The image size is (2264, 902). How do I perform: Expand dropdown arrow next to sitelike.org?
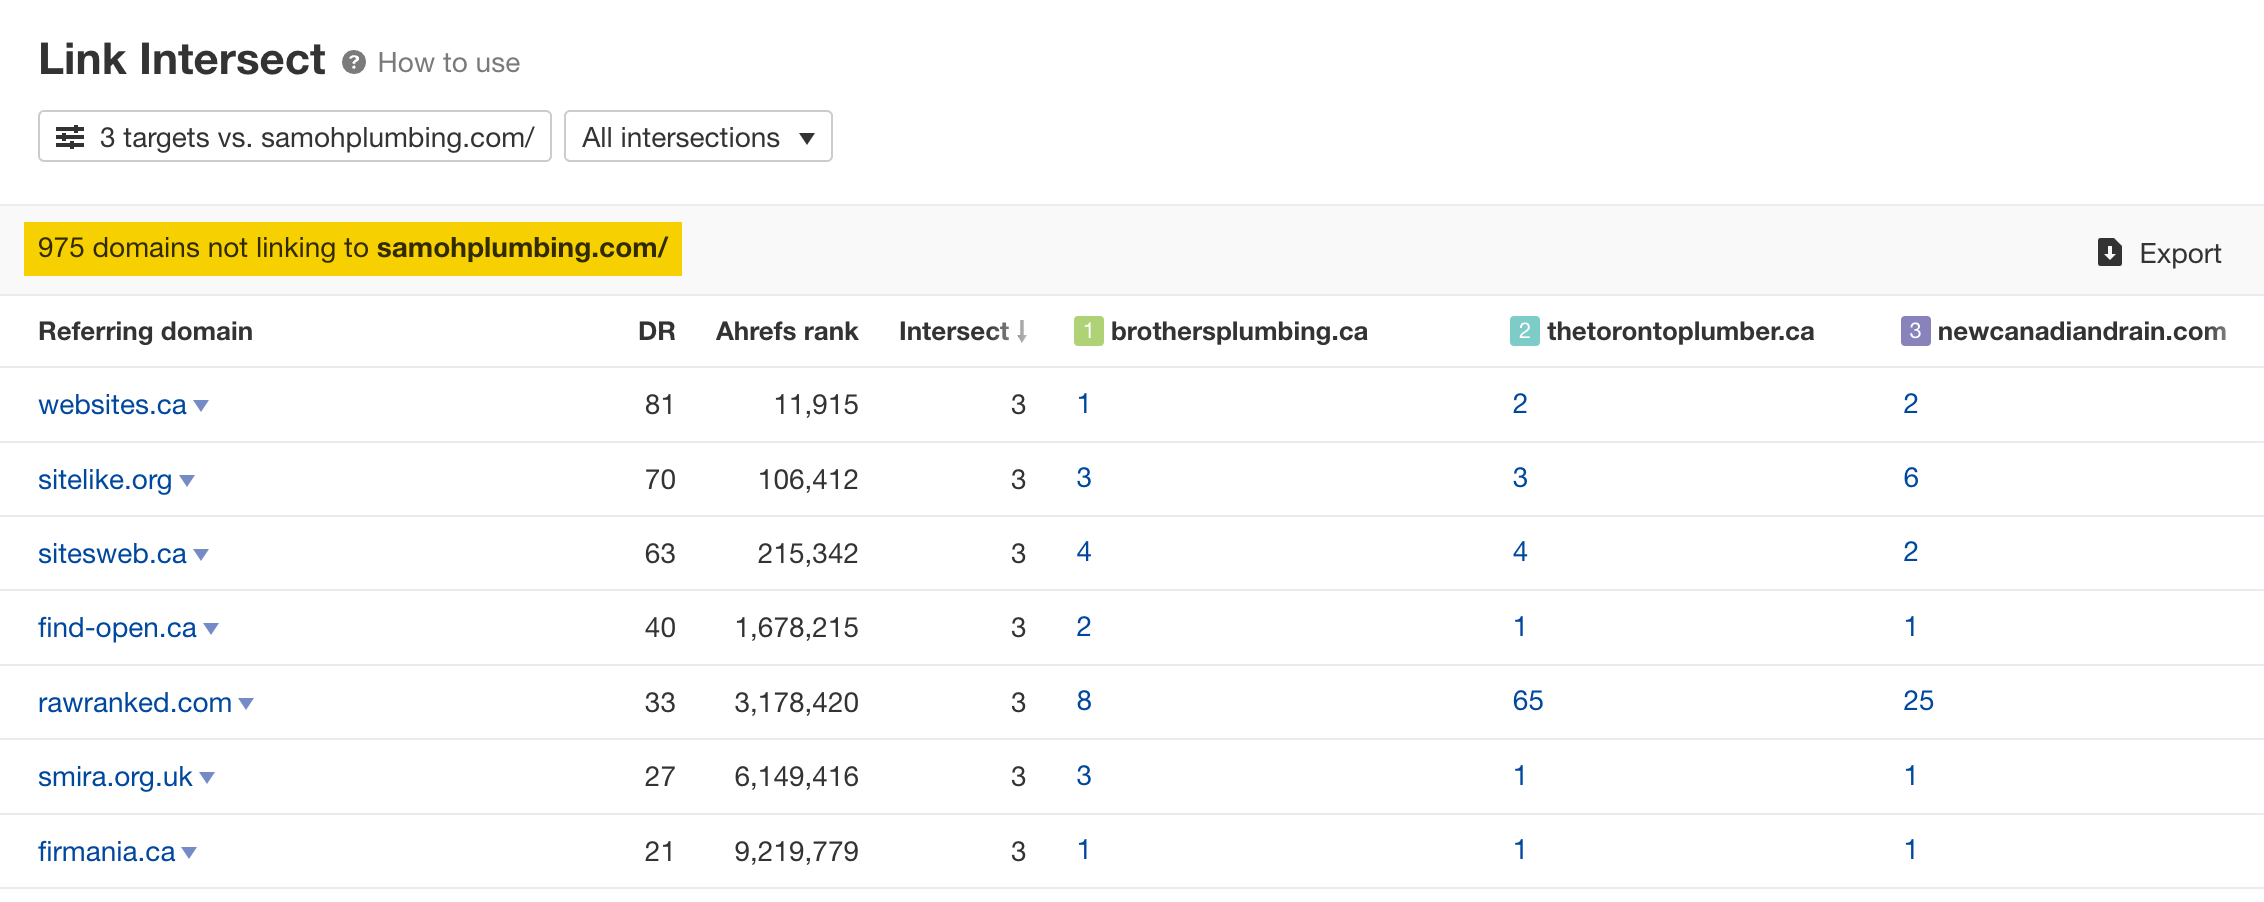pos(187,481)
